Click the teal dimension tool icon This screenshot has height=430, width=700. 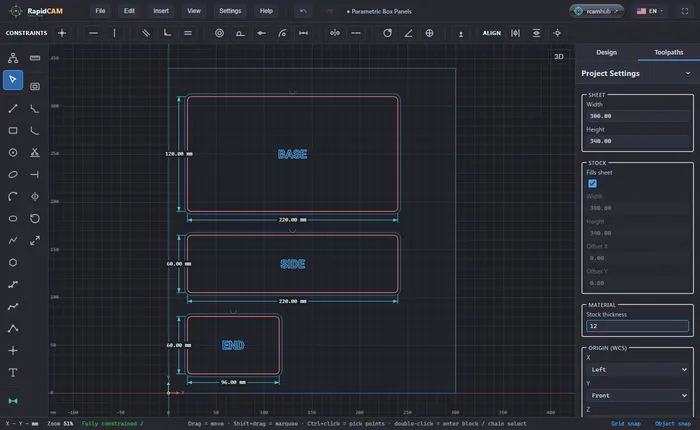point(13,401)
